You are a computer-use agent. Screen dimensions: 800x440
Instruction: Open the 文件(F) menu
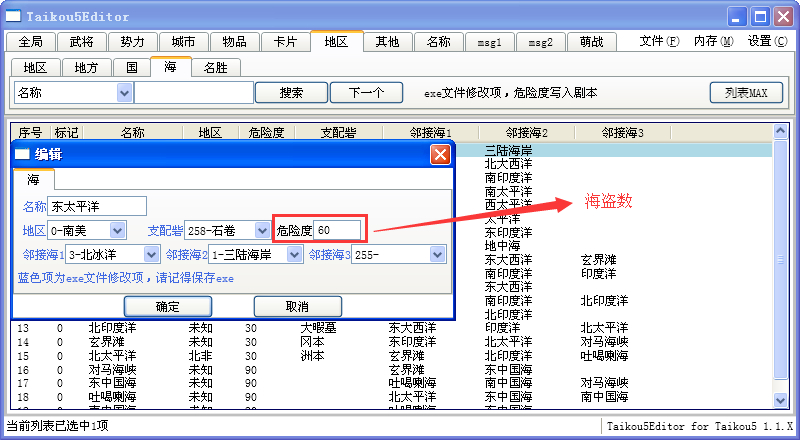659,41
